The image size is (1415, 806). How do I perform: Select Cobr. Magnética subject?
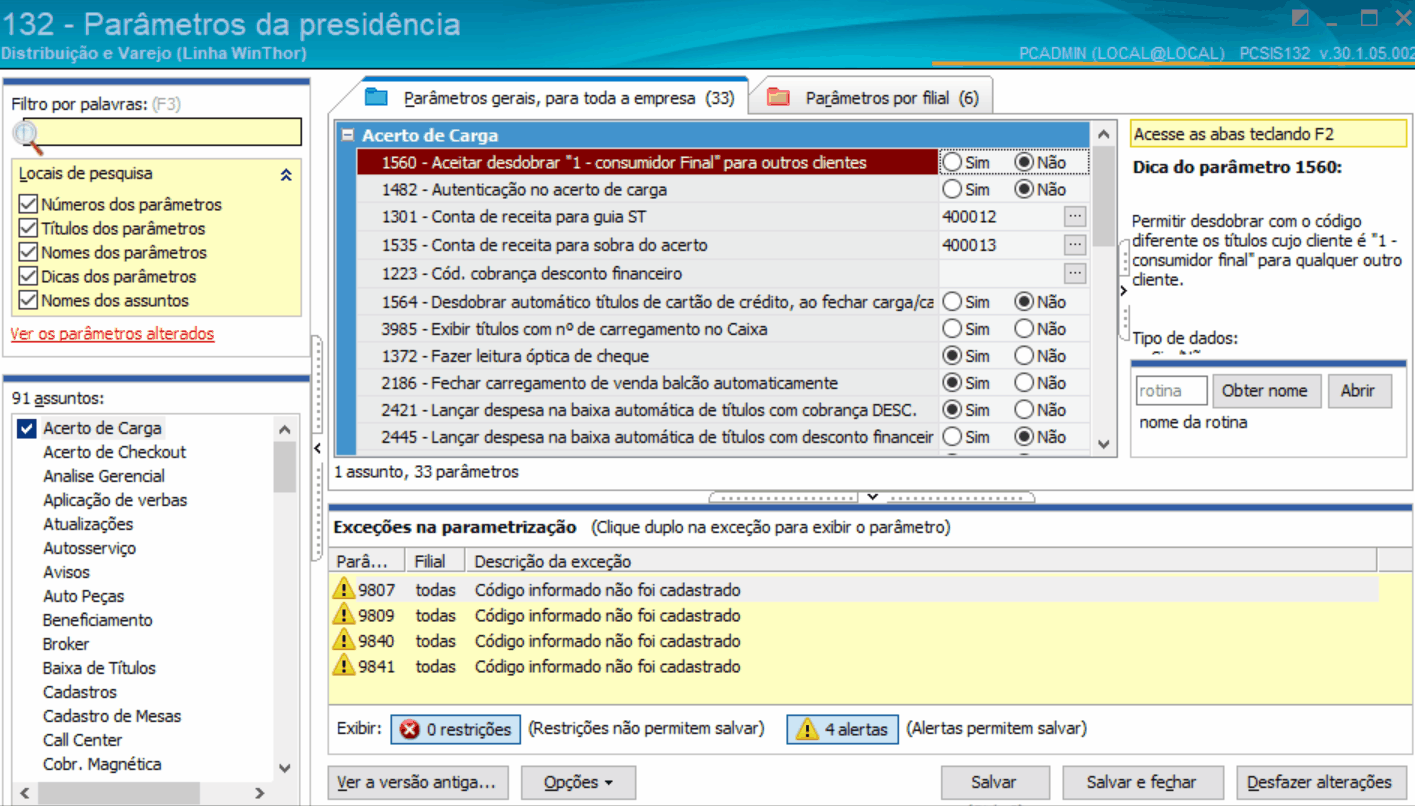(x=102, y=764)
